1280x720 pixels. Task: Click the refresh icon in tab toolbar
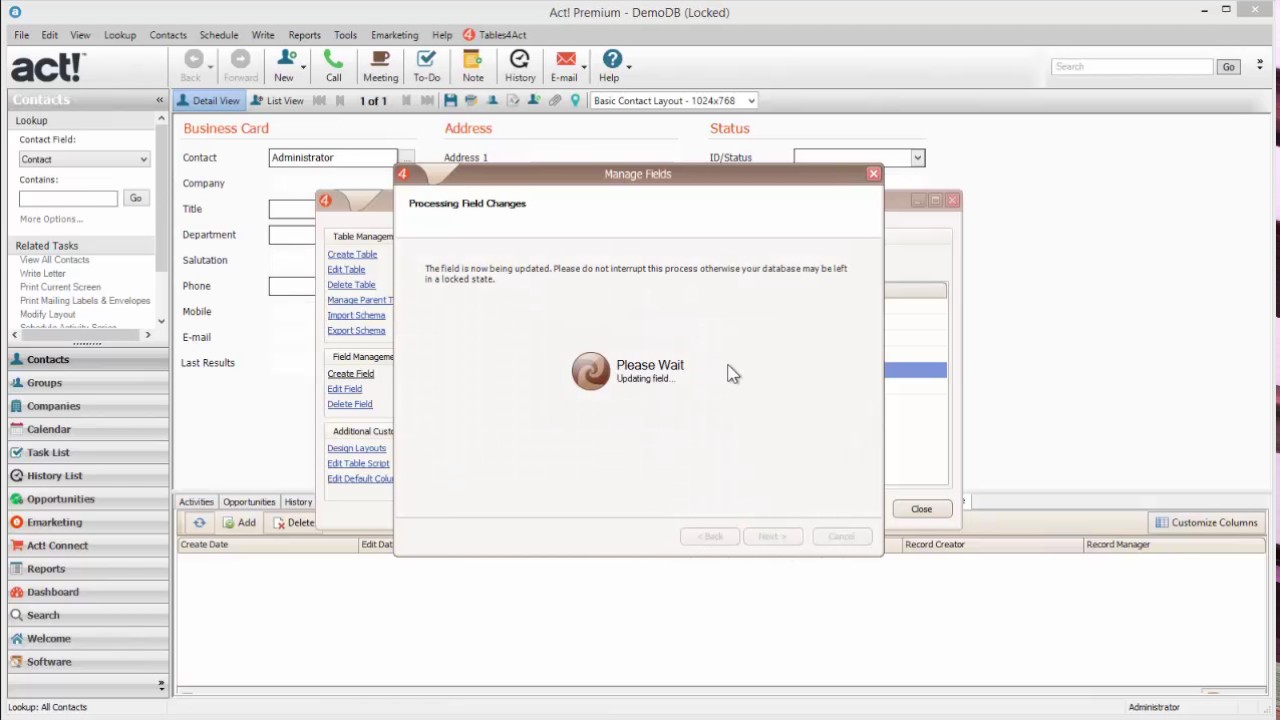199,523
